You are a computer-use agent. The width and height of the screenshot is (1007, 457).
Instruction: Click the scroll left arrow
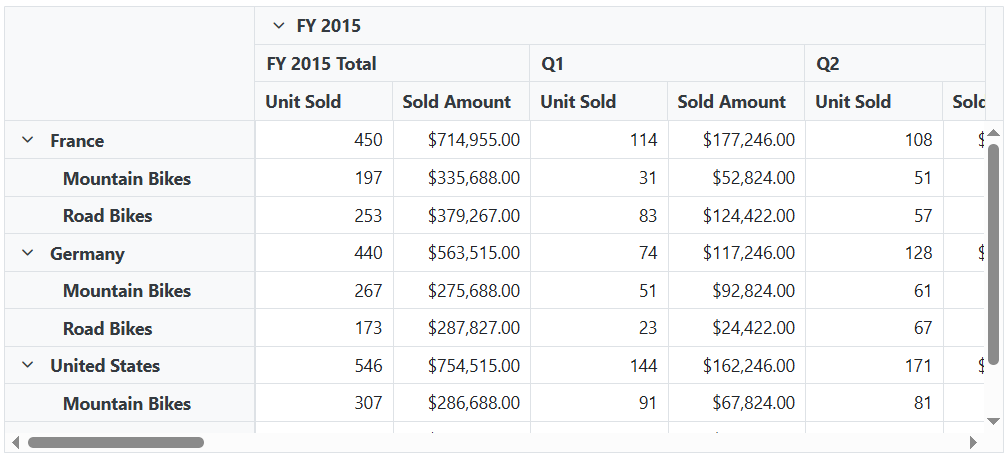(x=14, y=442)
